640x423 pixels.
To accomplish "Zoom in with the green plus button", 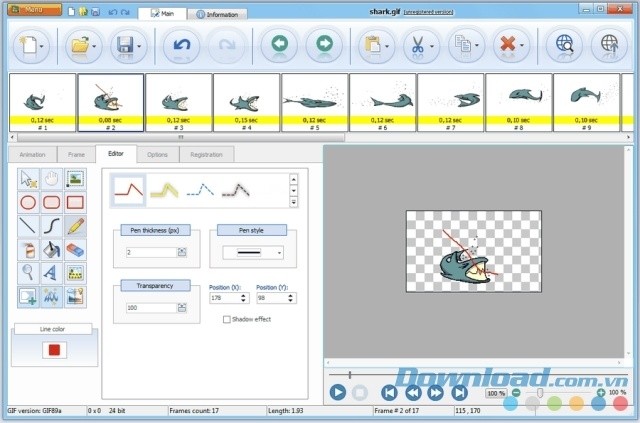I will coord(601,393).
